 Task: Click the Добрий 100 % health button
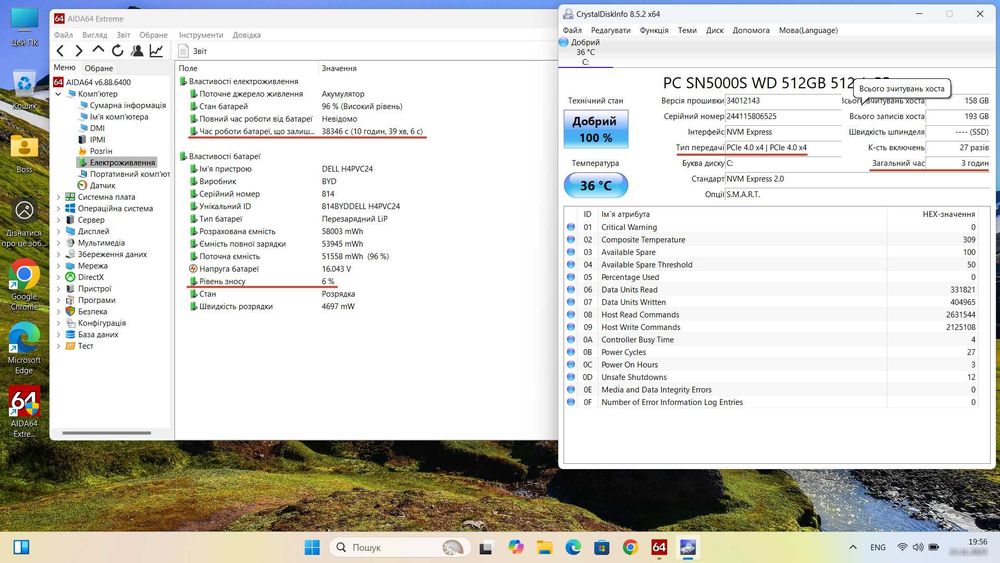click(x=596, y=129)
